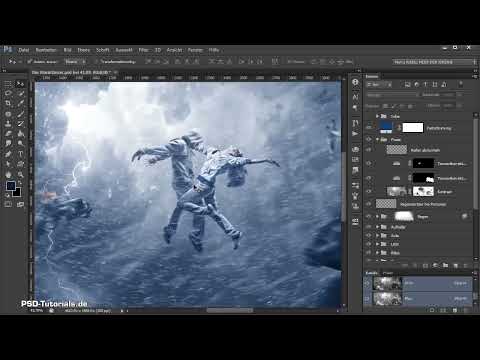Select the Eyedropper tool

pyautogui.click(x=20, y=104)
